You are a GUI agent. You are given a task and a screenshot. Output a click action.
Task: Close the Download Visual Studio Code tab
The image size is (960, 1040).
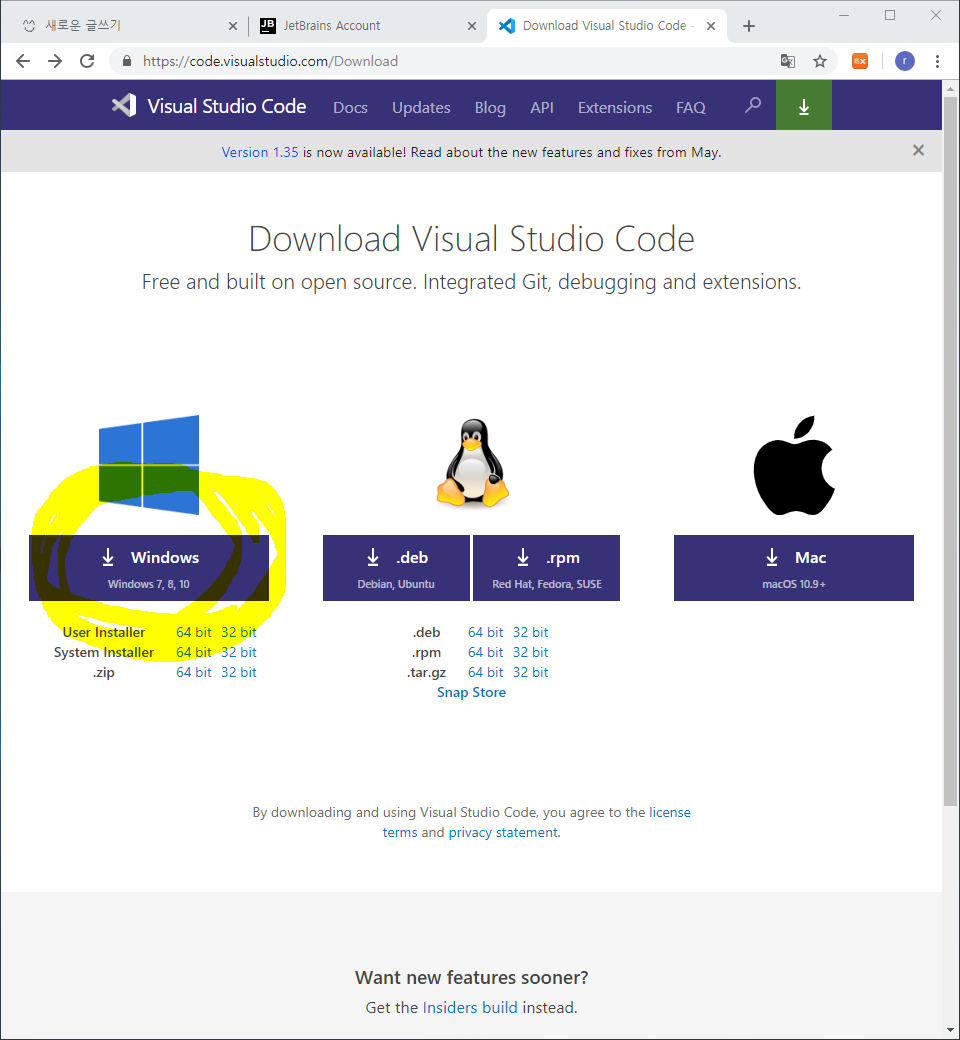711,26
